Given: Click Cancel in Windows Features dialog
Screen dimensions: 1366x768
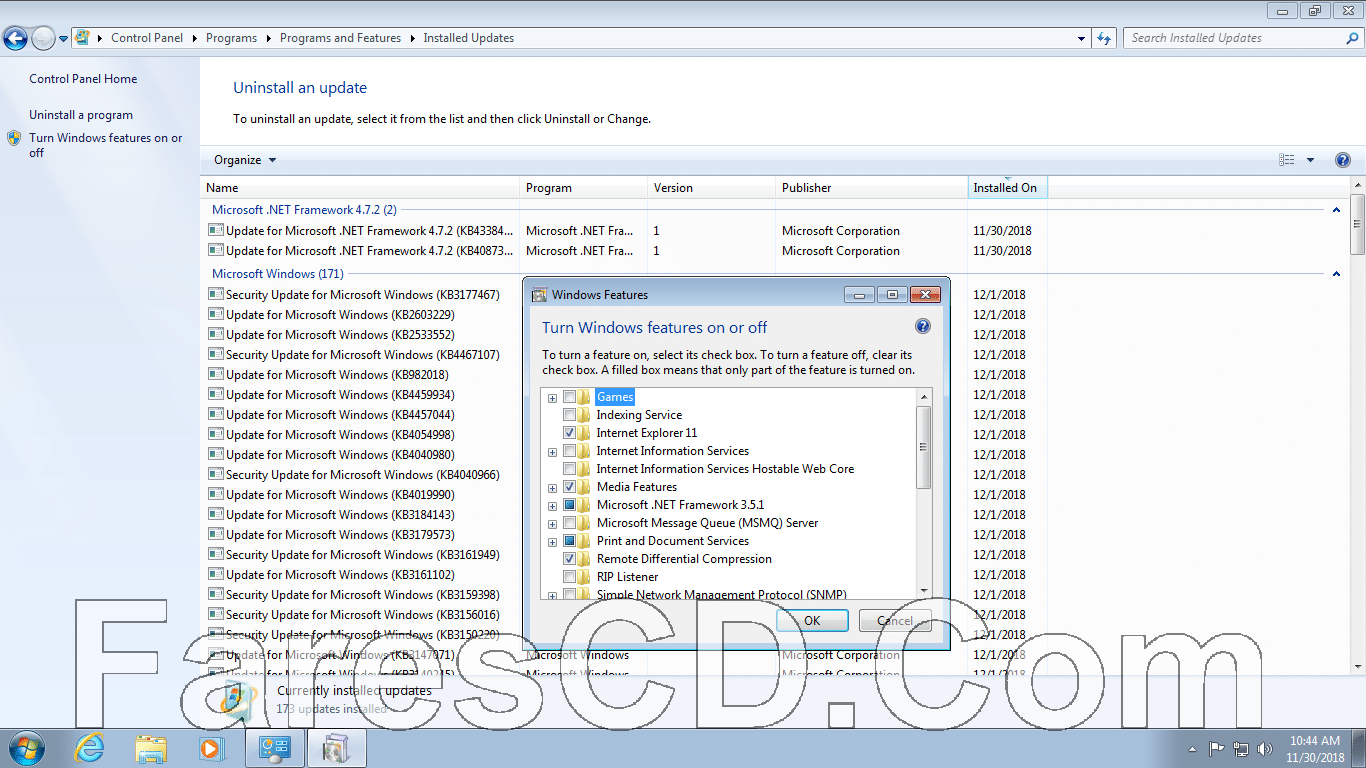Looking at the screenshot, I should tap(895, 621).
